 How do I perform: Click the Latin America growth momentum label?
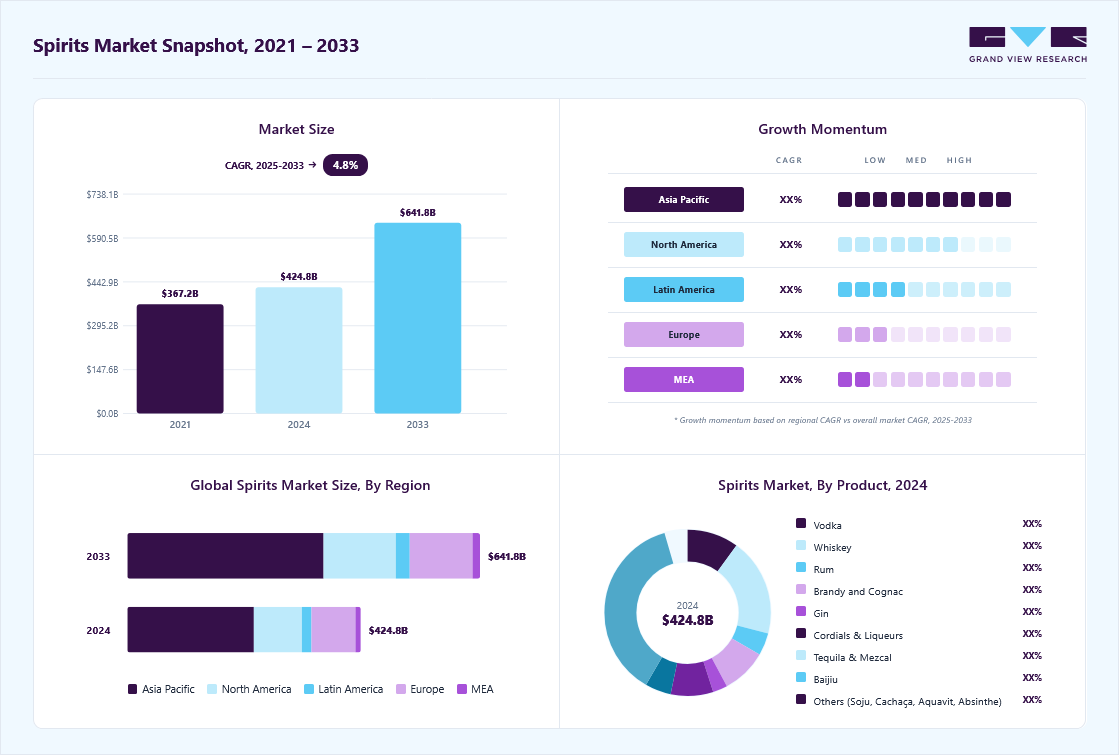pyautogui.click(x=684, y=289)
